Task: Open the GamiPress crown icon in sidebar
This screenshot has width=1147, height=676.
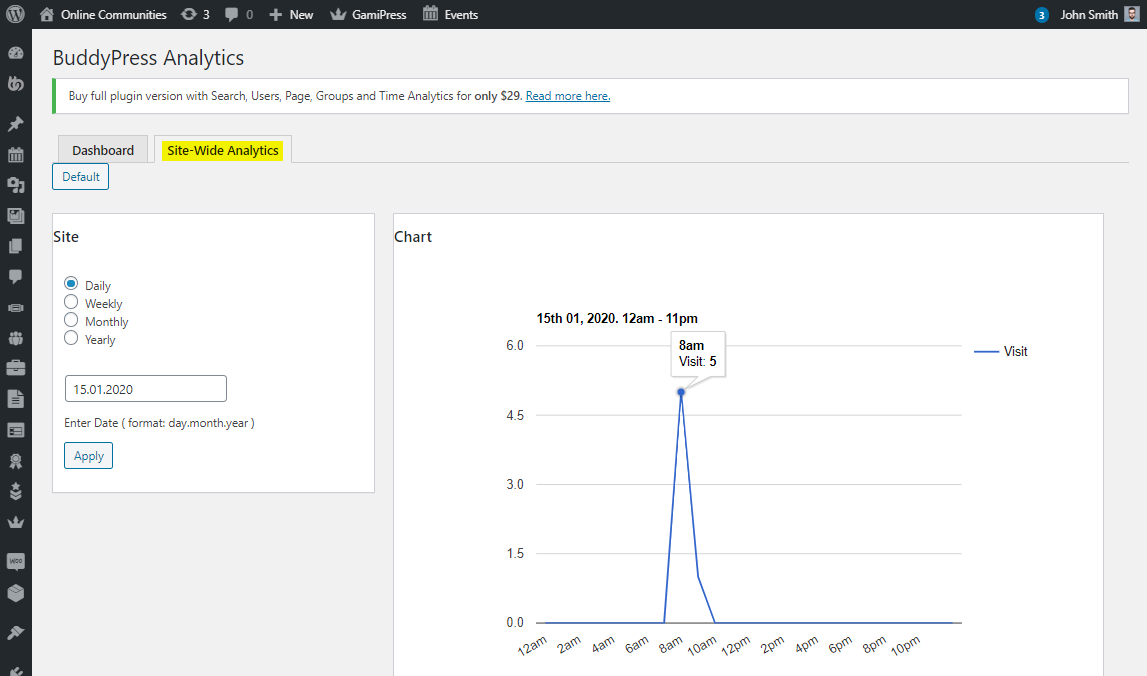Action: [15, 522]
